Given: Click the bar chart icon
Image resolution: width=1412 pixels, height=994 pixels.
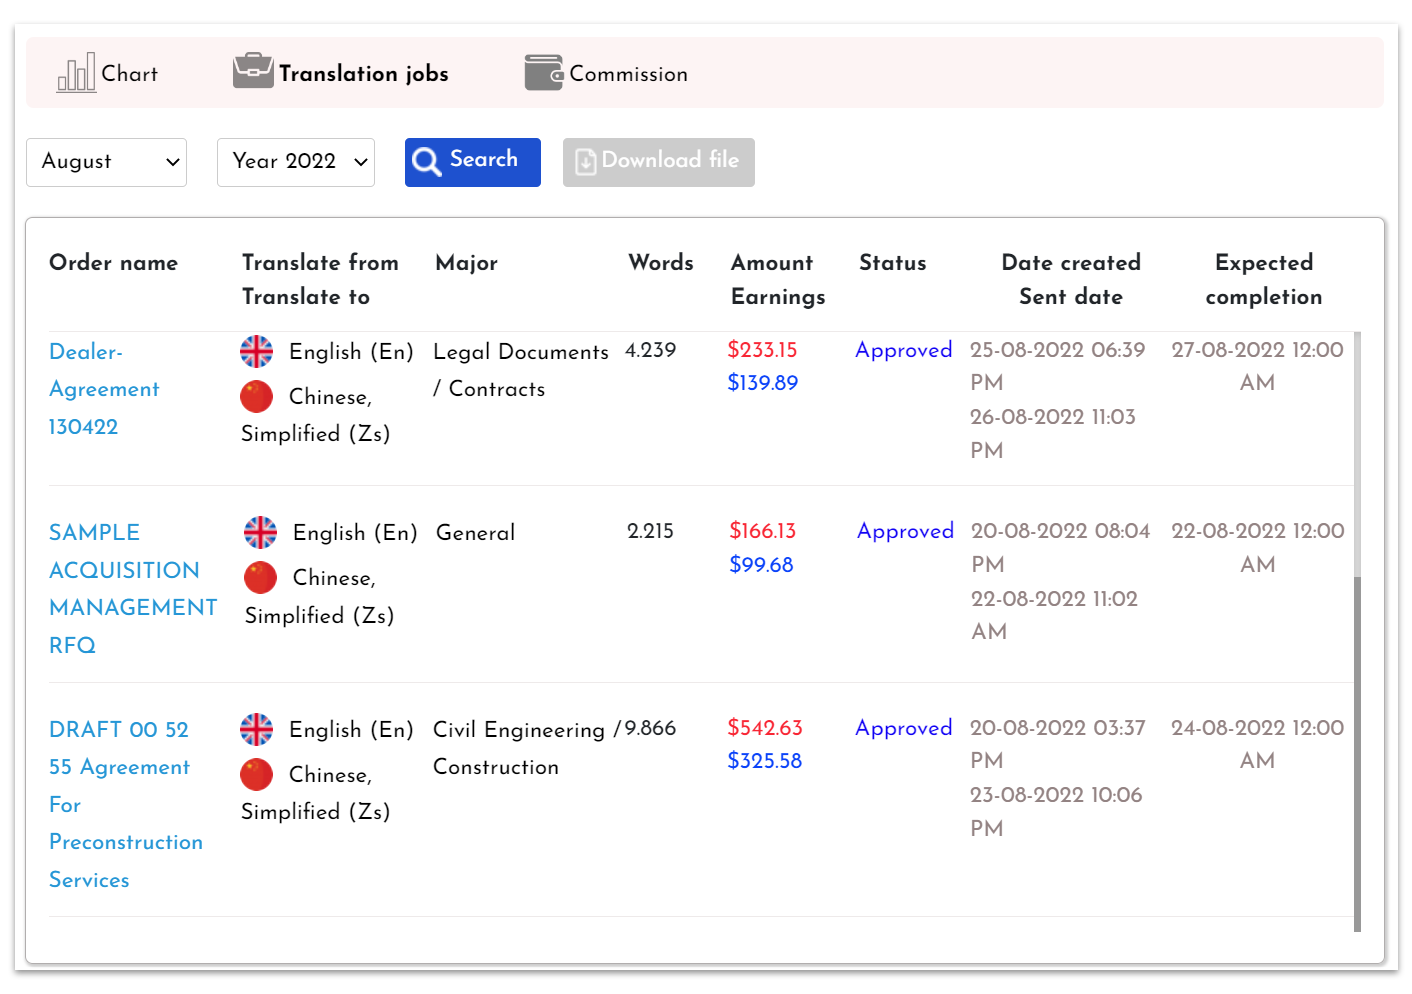Looking at the screenshot, I should [x=76, y=73].
